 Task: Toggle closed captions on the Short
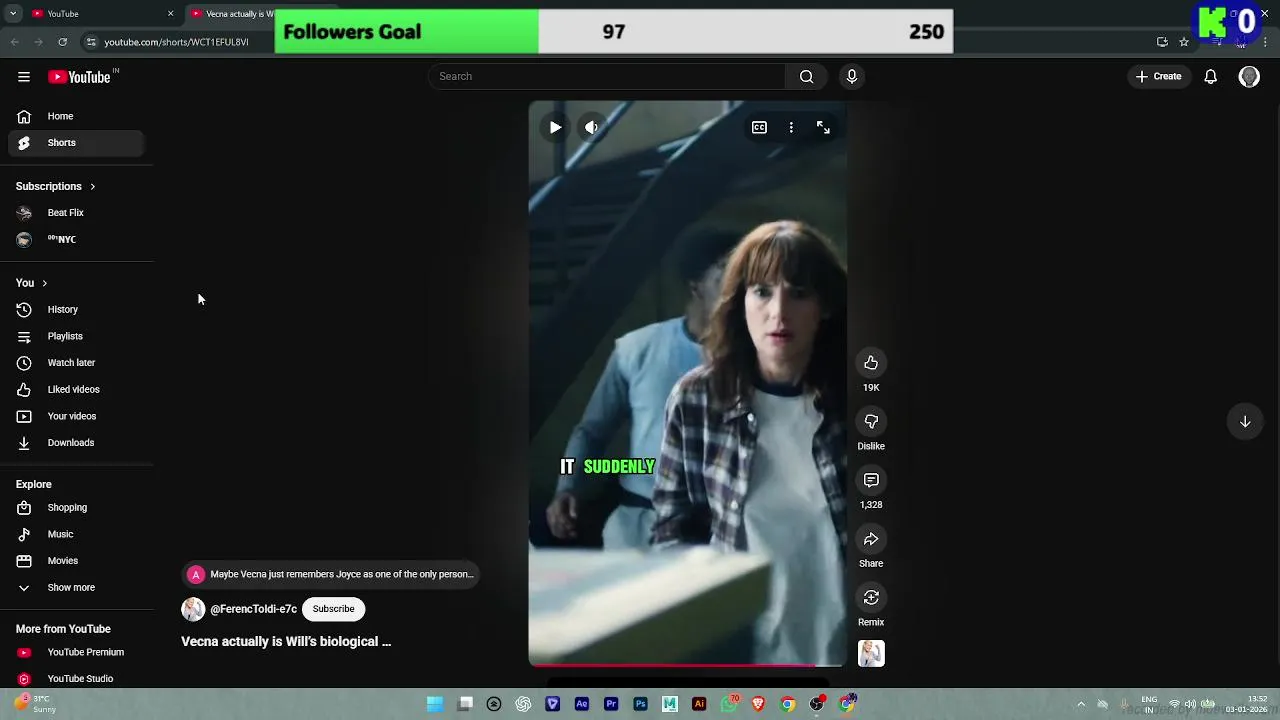[759, 127]
